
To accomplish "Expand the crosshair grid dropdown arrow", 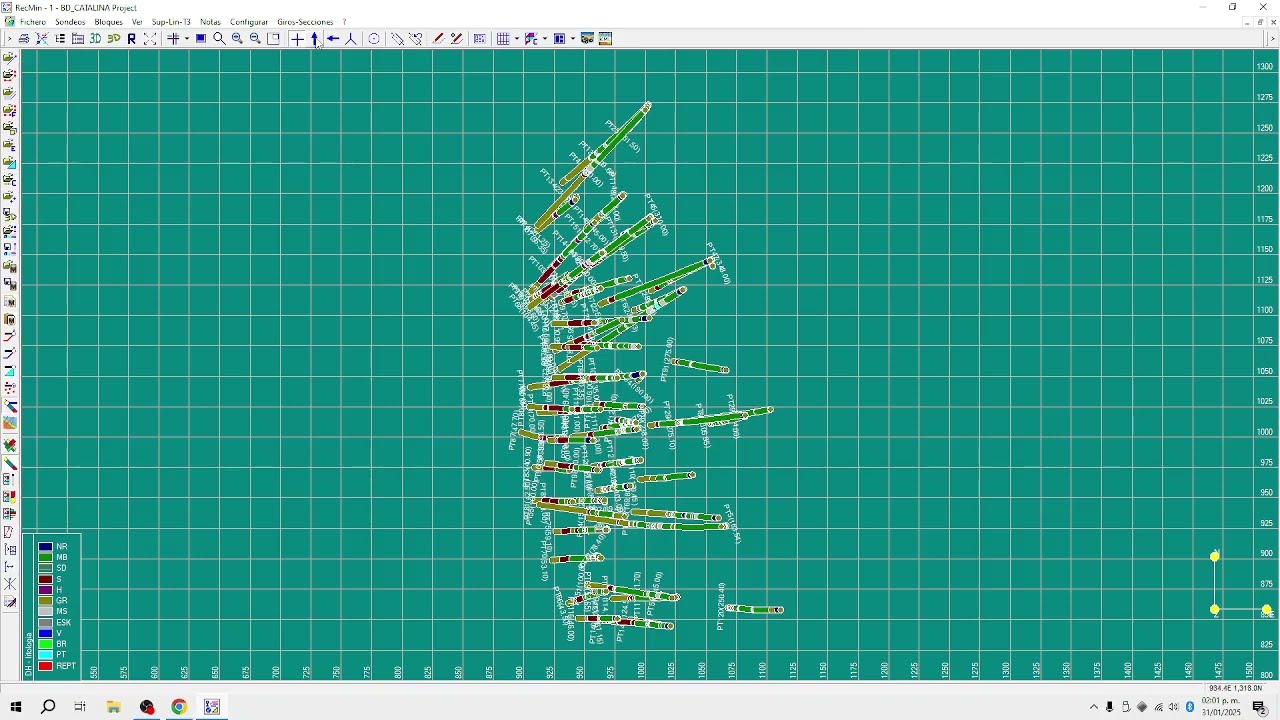I will pyautogui.click(x=186, y=39).
